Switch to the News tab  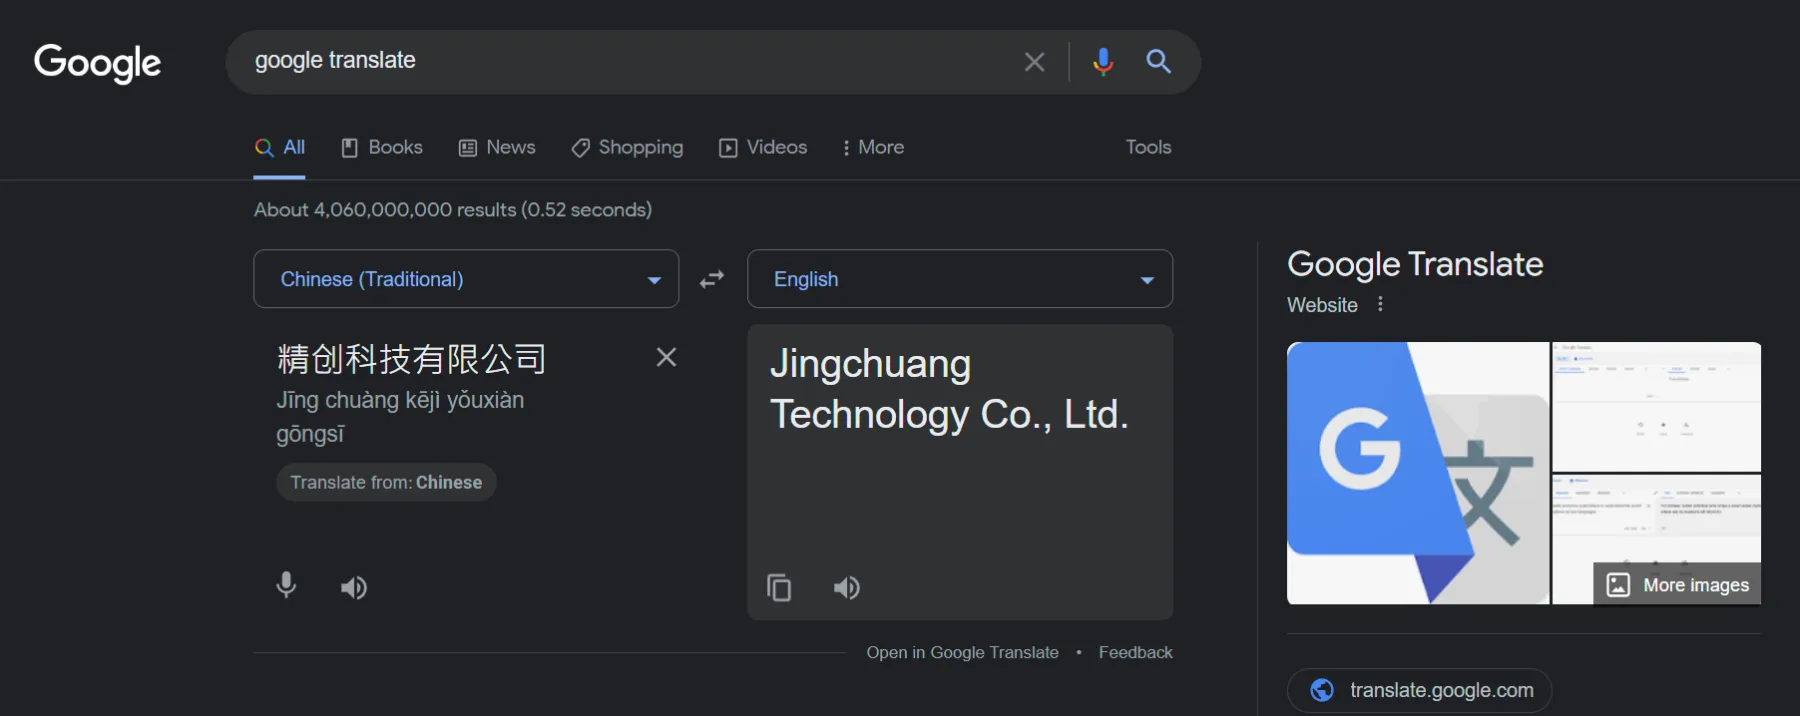pos(497,148)
